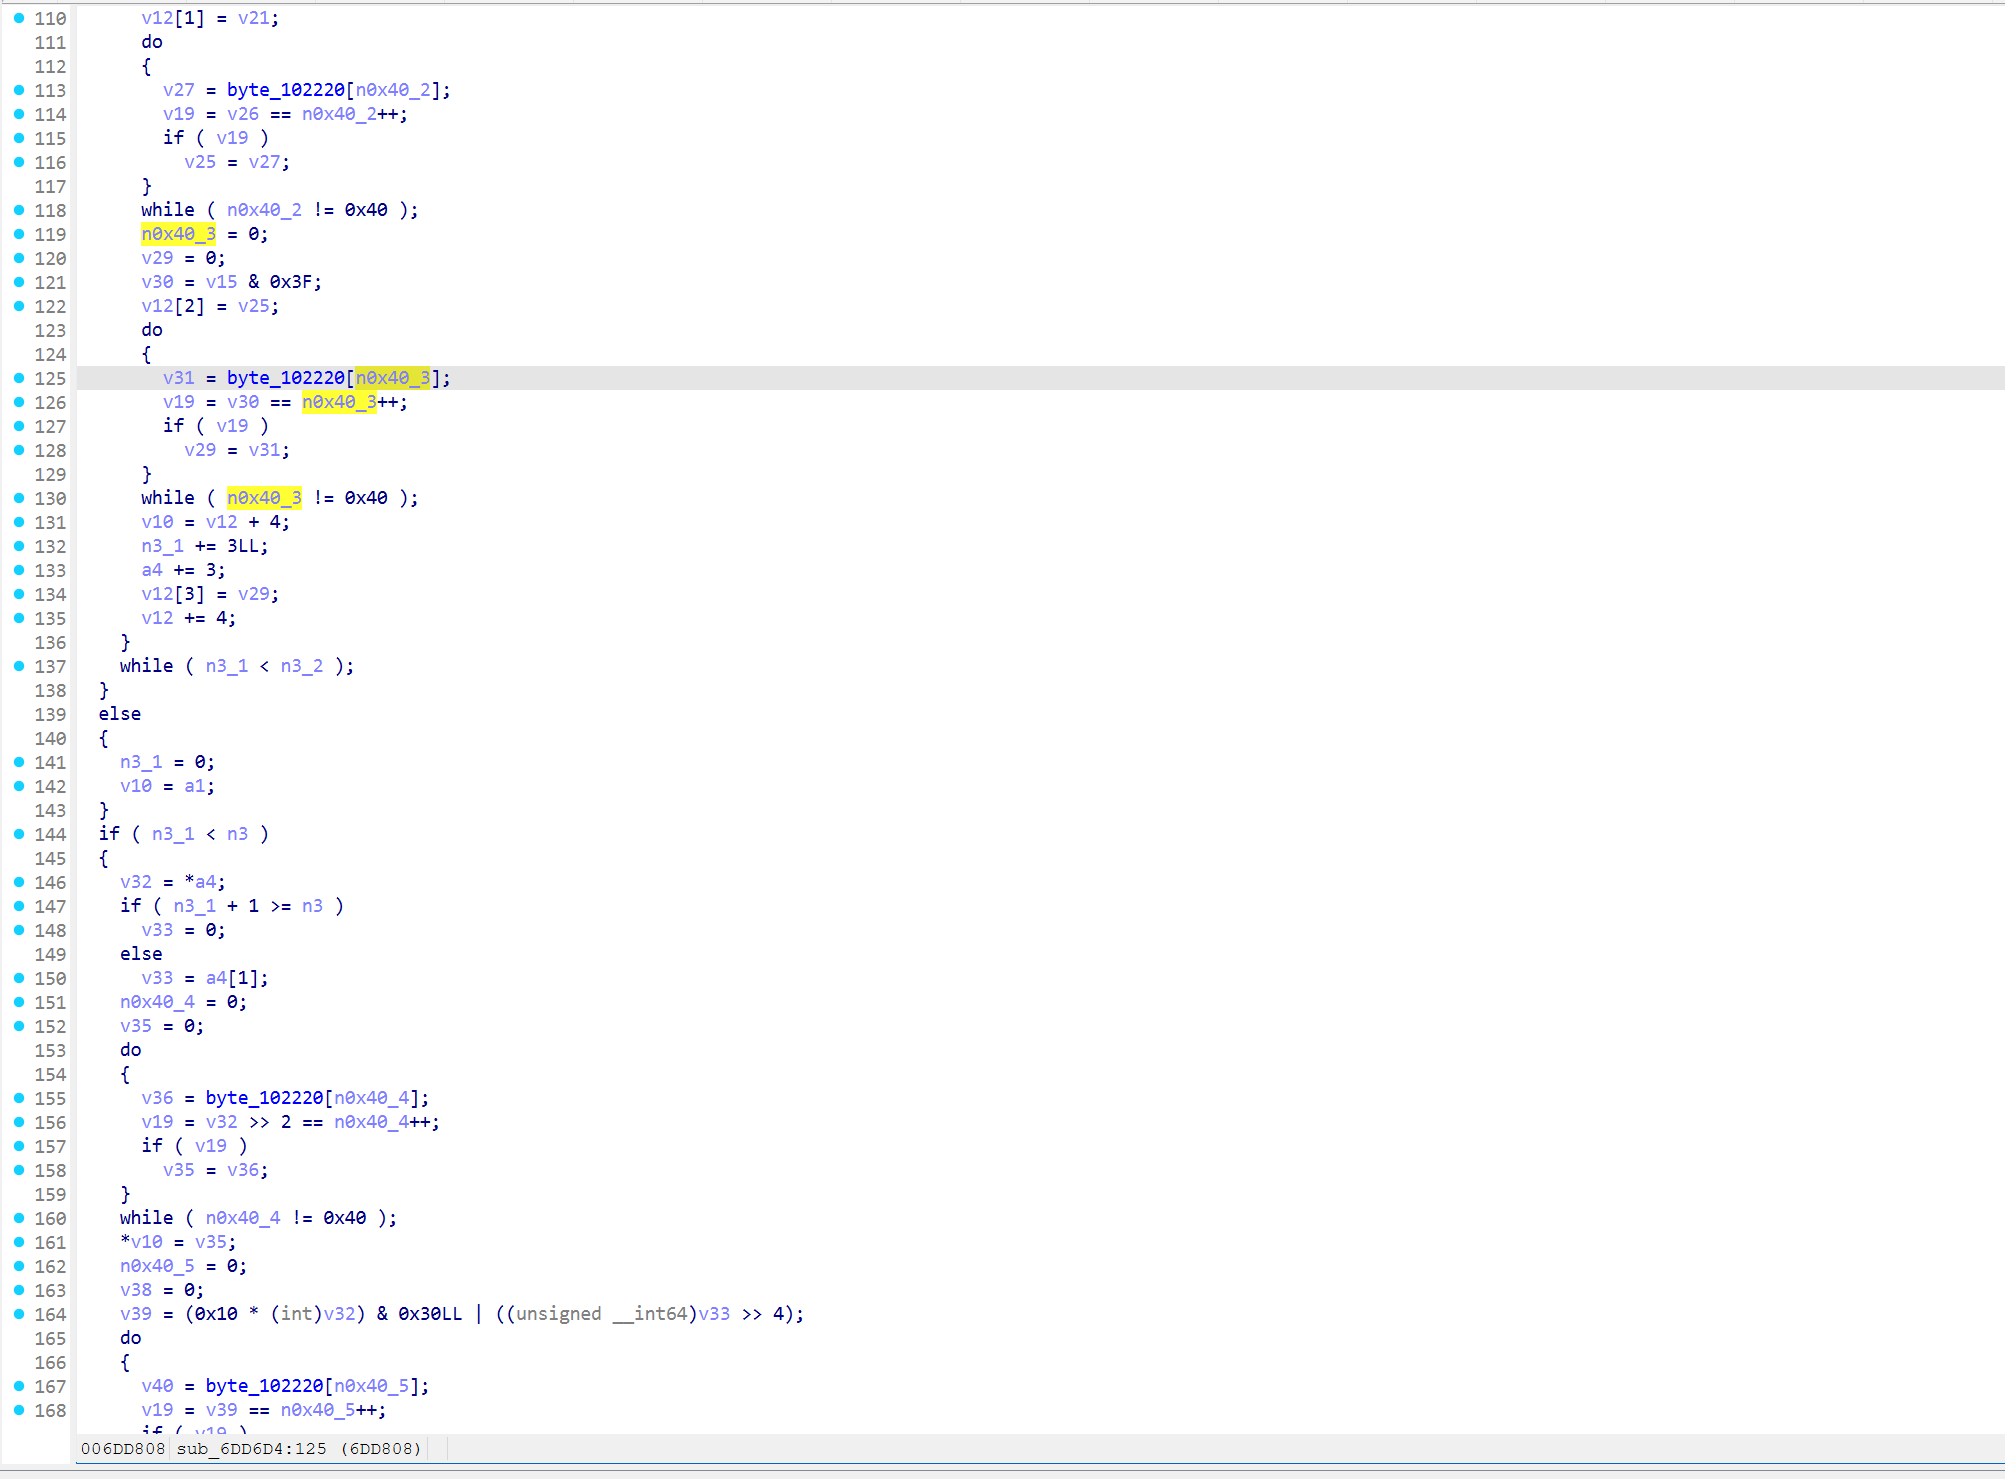Toggle breakpoint dot on line 137
Viewport: 2005px width, 1479px height.
[x=18, y=666]
